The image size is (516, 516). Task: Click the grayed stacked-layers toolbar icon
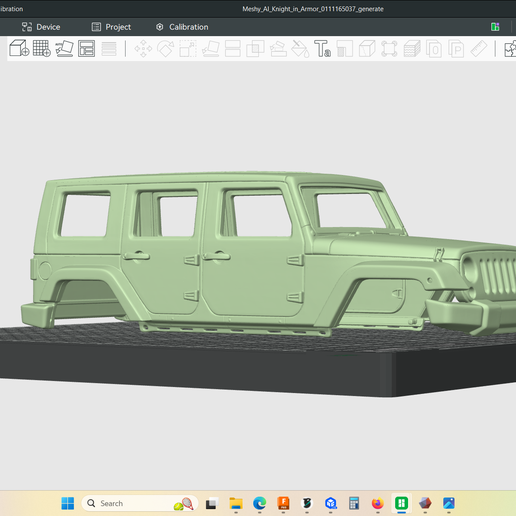(x=412, y=49)
